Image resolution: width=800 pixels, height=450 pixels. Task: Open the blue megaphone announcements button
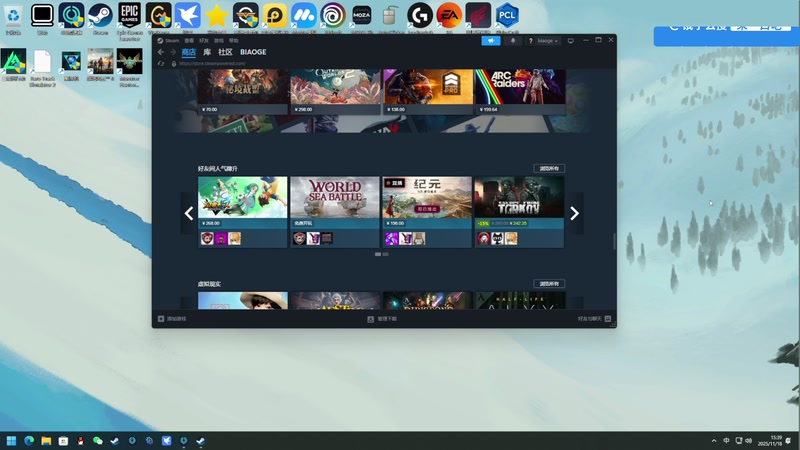491,40
